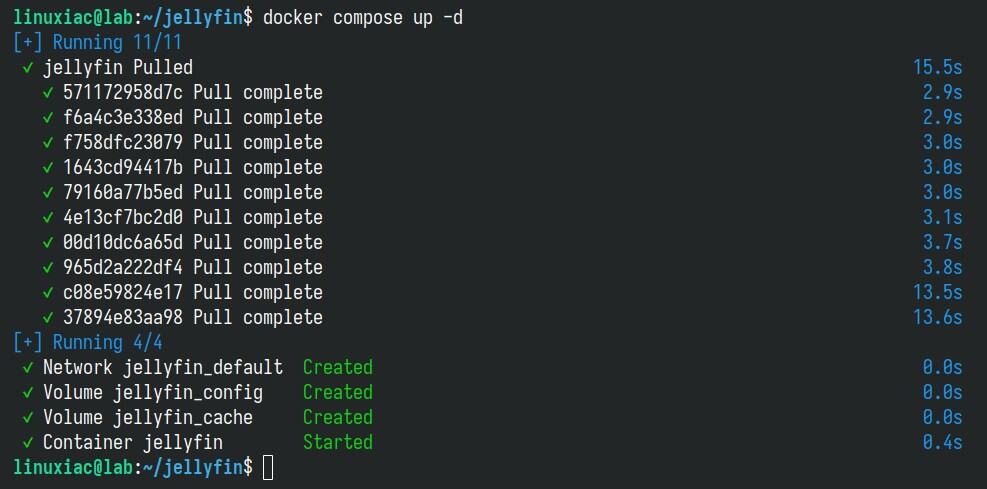The width and height of the screenshot is (987, 489).
Task: Select the checkmark next to Volume jellyfin_config
Action: 27,393
